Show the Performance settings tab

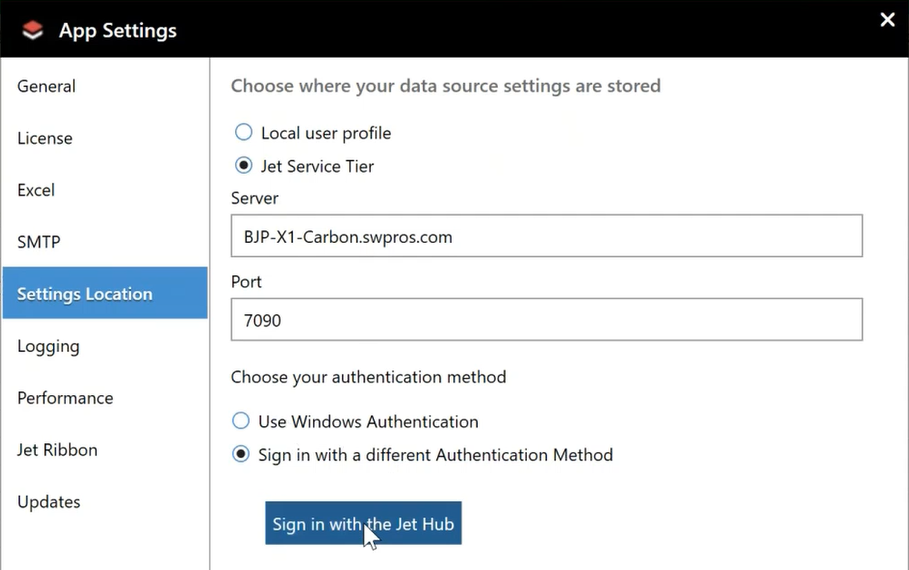click(x=105, y=398)
